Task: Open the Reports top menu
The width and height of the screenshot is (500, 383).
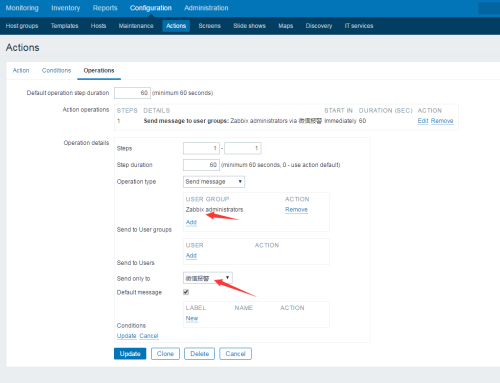Action: click(x=105, y=8)
